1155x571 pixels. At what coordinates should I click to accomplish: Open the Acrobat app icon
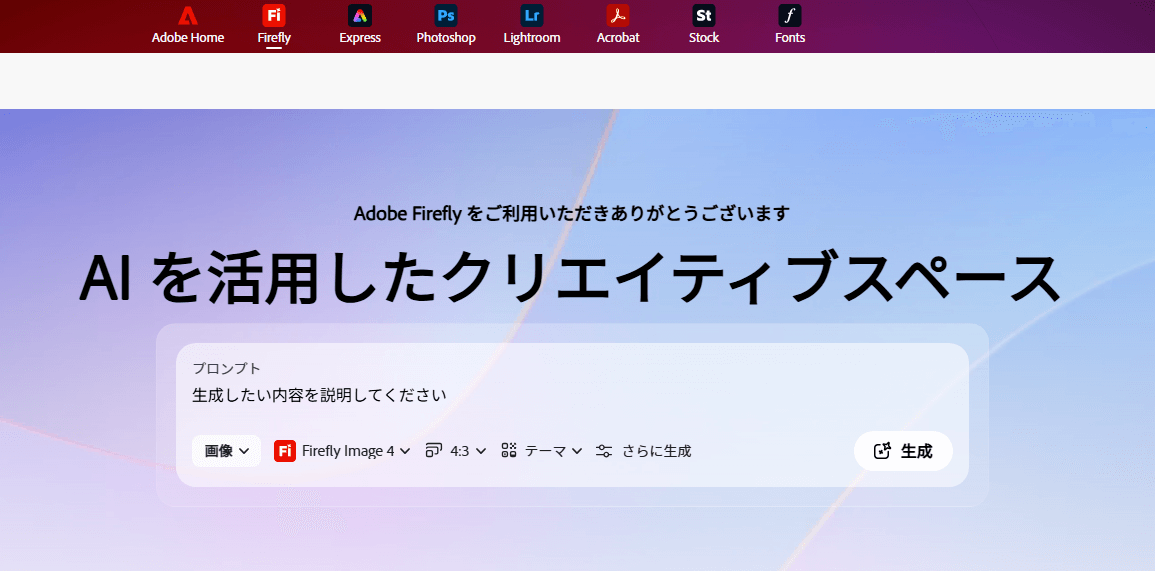tap(618, 16)
